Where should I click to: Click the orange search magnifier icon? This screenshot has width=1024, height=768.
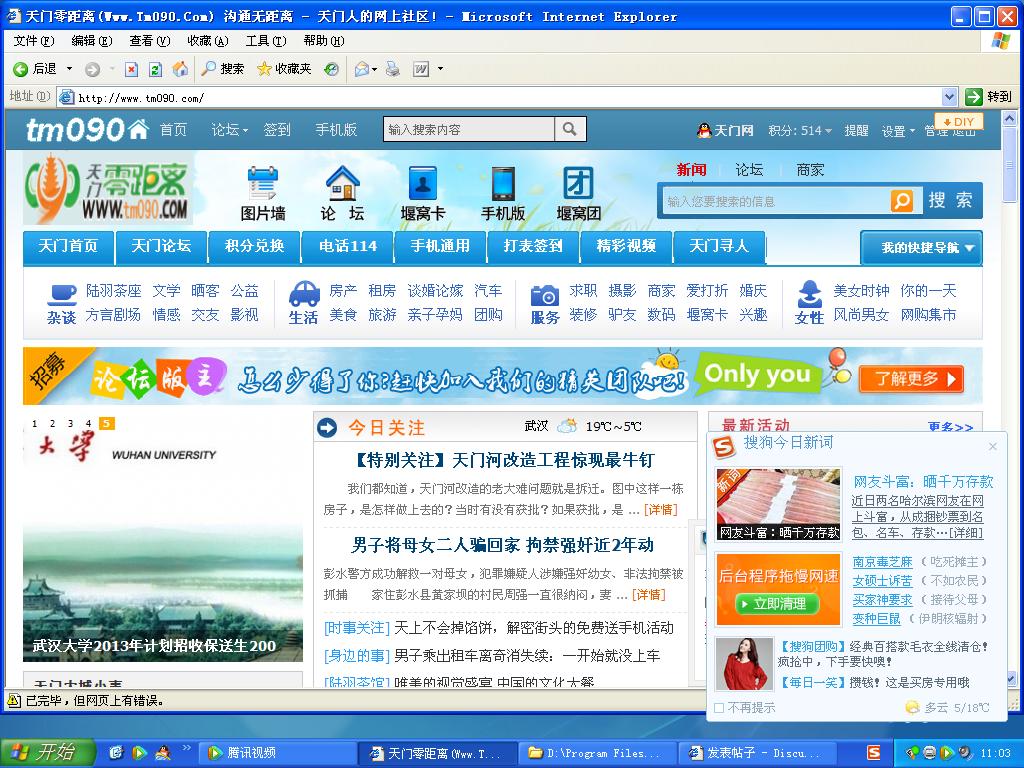pyautogui.click(x=902, y=200)
